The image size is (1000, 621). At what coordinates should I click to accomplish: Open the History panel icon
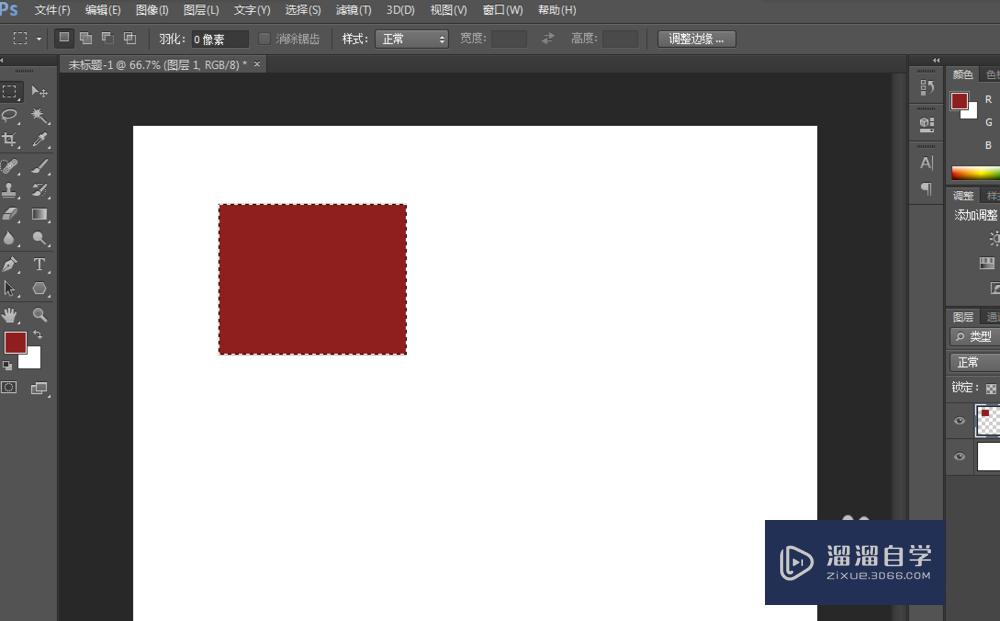[927, 87]
